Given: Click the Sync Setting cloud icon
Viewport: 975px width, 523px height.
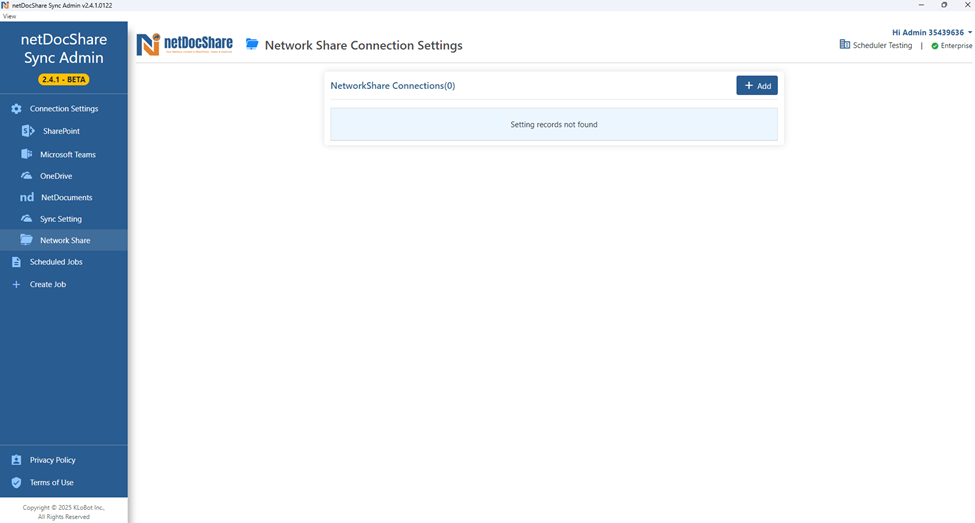Looking at the screenshot, I should point(27,219).
